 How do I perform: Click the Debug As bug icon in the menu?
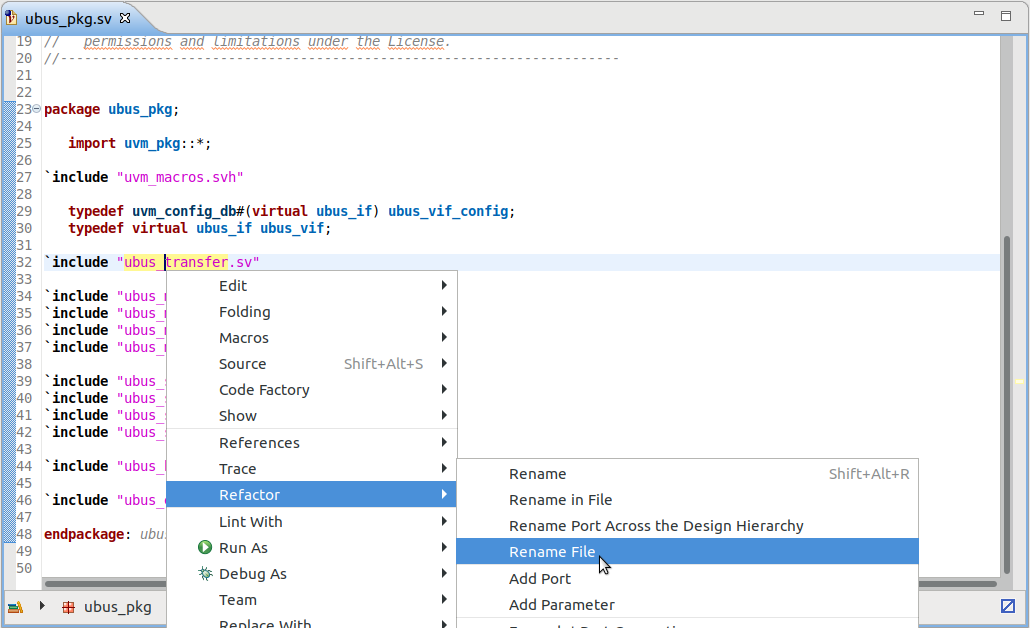[x=207, y=573]
